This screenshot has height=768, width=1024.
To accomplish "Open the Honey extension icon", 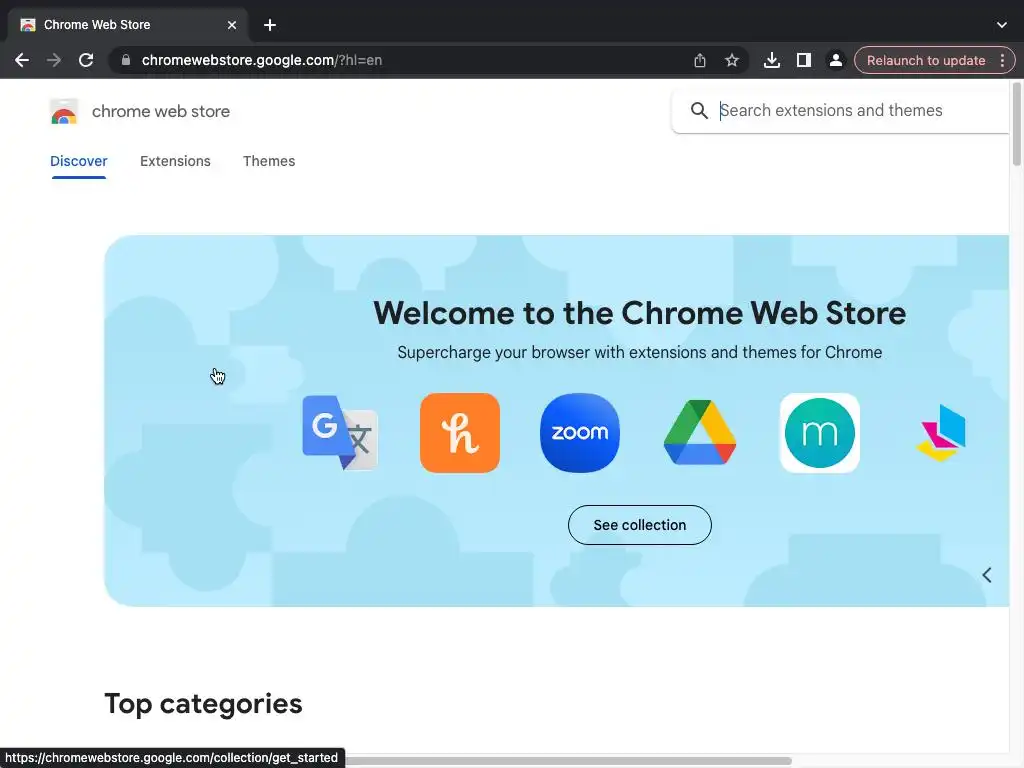I will 460,432.
